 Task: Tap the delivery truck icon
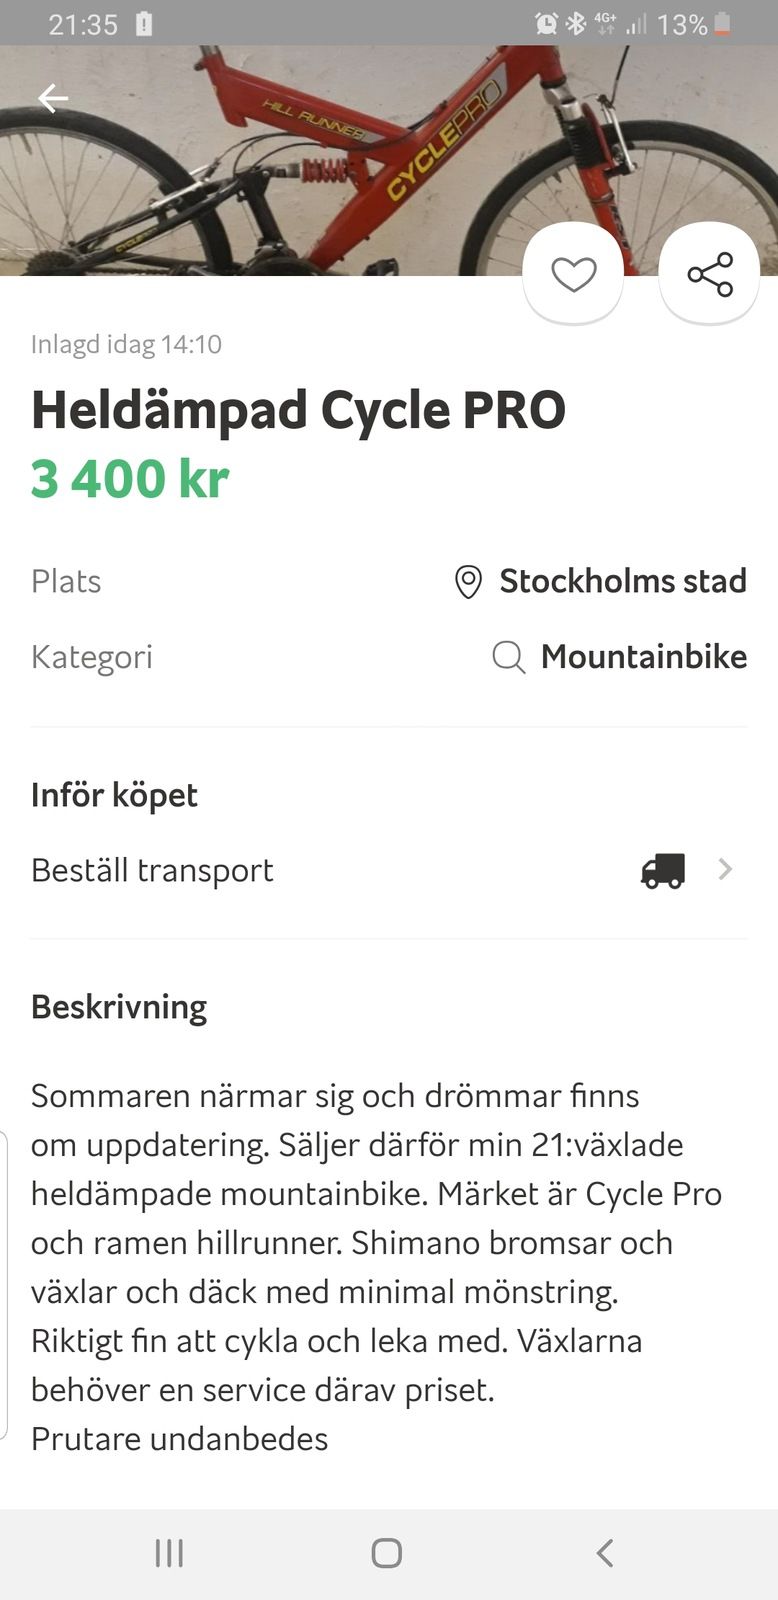[663, 871]
